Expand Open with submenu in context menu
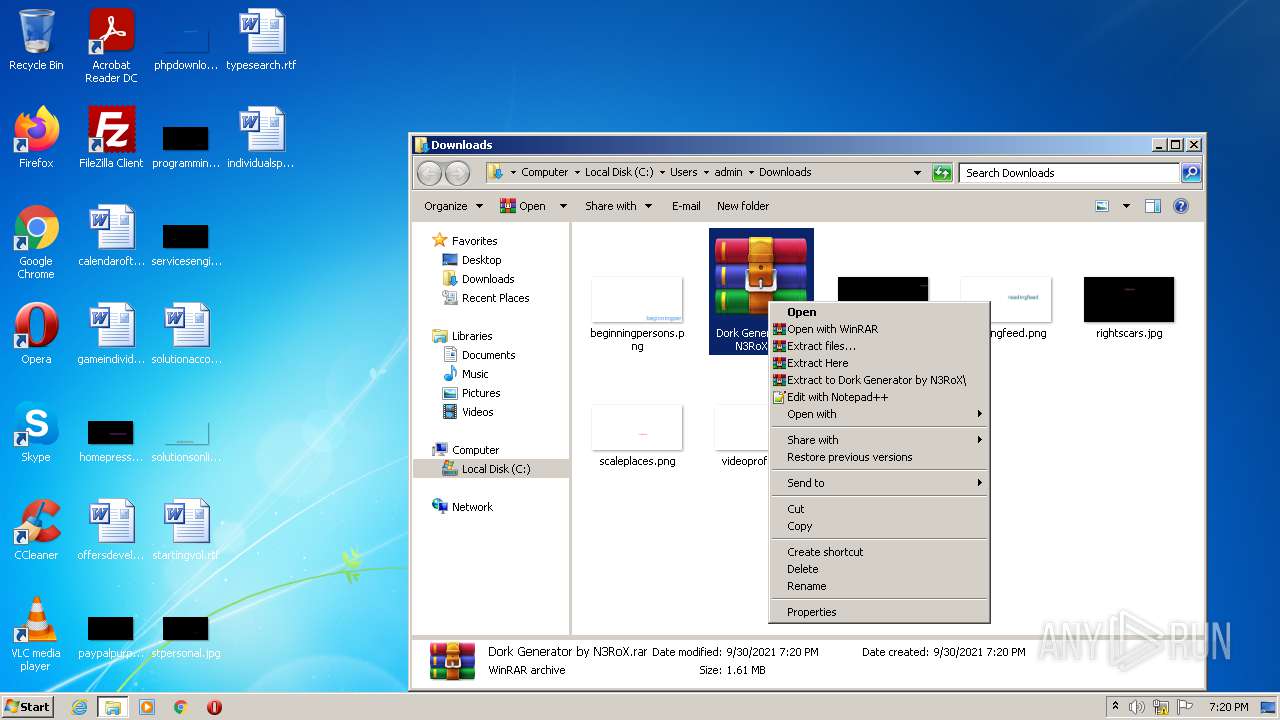 click(879, 414)
